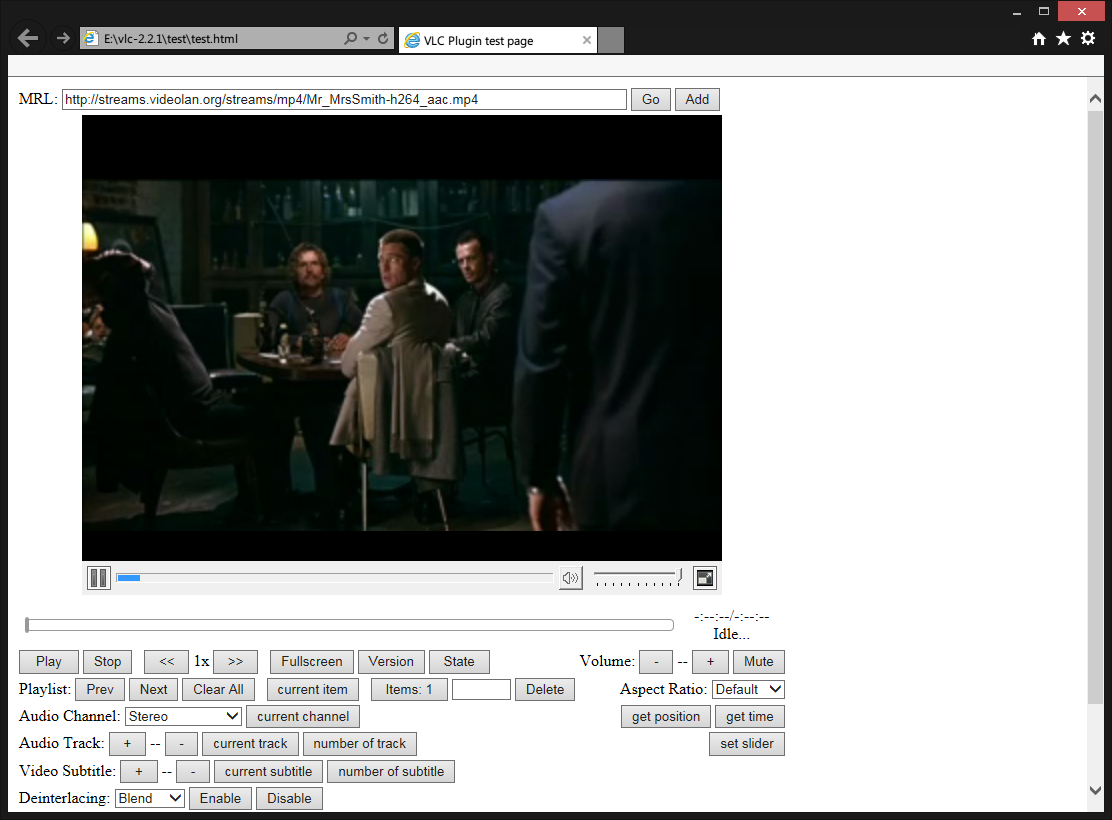
Task: Click the get position button
Action: (666, 716)
